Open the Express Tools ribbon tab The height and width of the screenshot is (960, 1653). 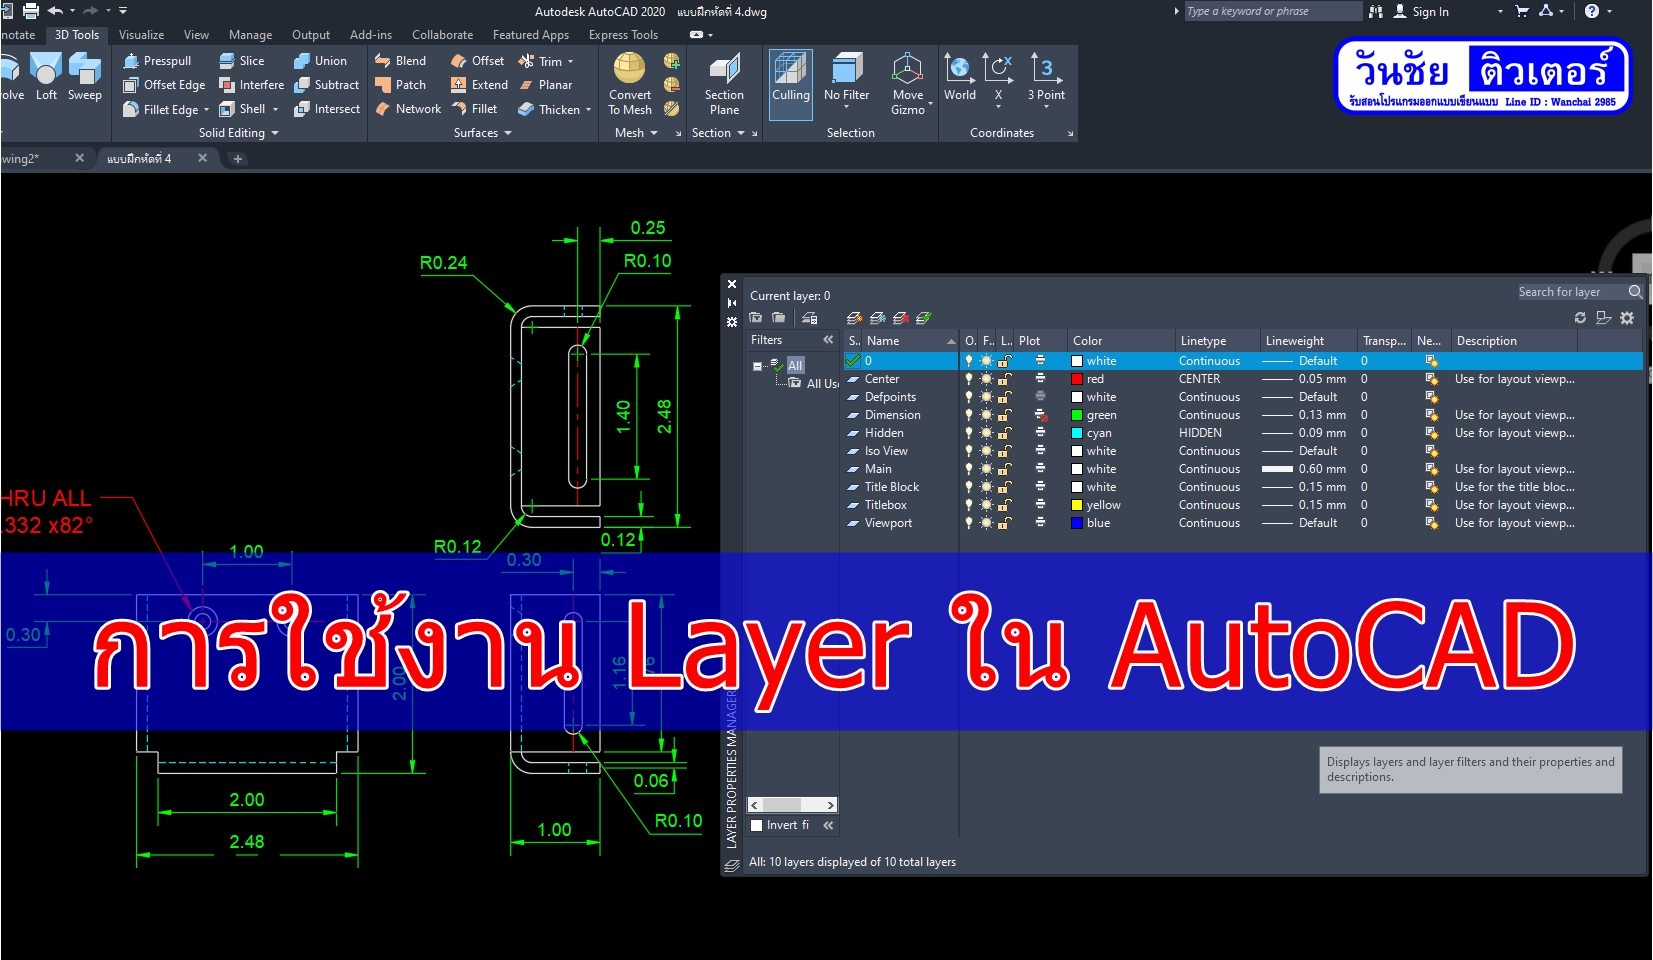(623, 35)
